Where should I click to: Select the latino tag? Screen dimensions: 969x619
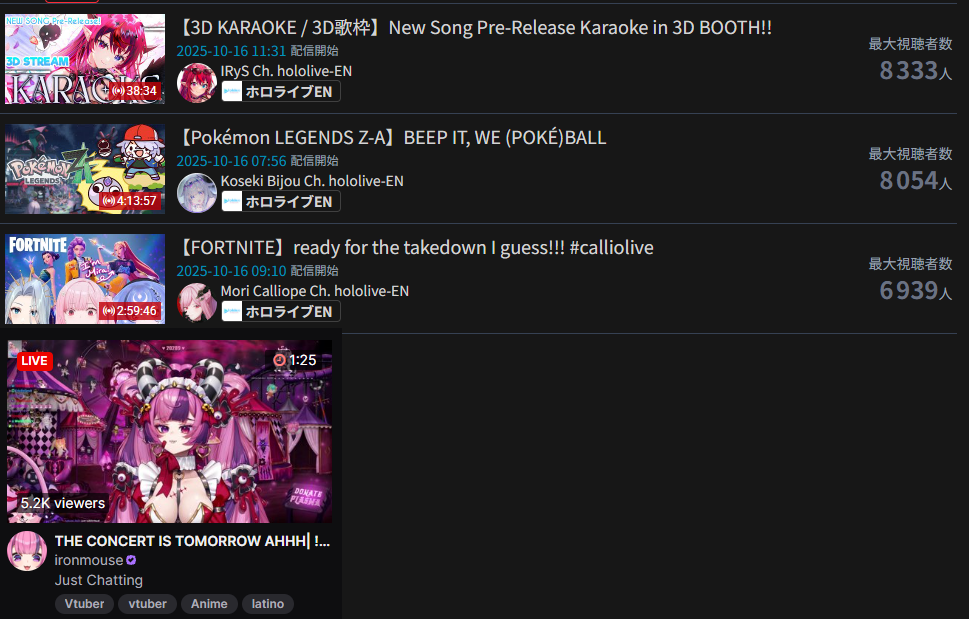268,604
